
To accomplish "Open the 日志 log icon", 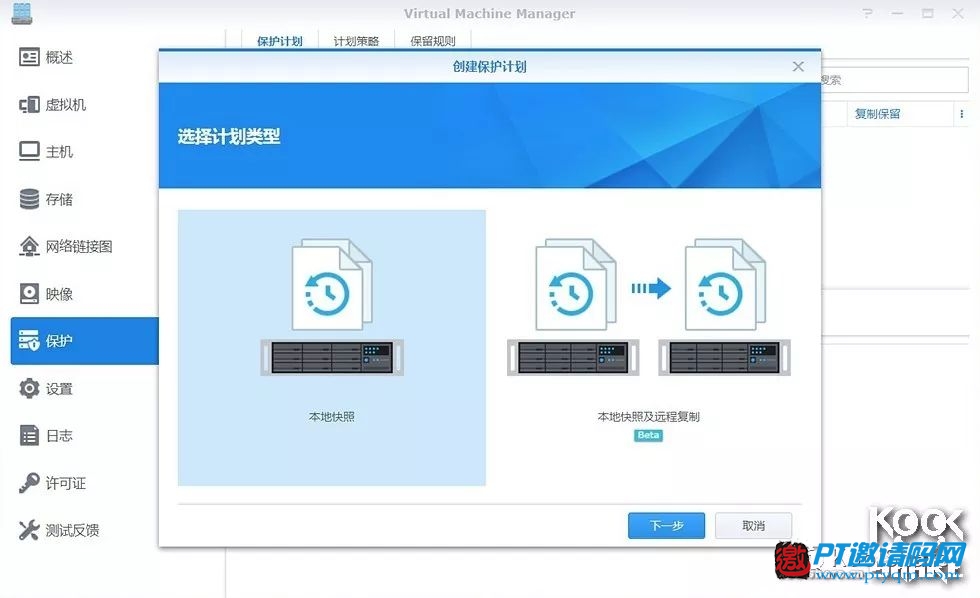I will (x=29, y=436).
